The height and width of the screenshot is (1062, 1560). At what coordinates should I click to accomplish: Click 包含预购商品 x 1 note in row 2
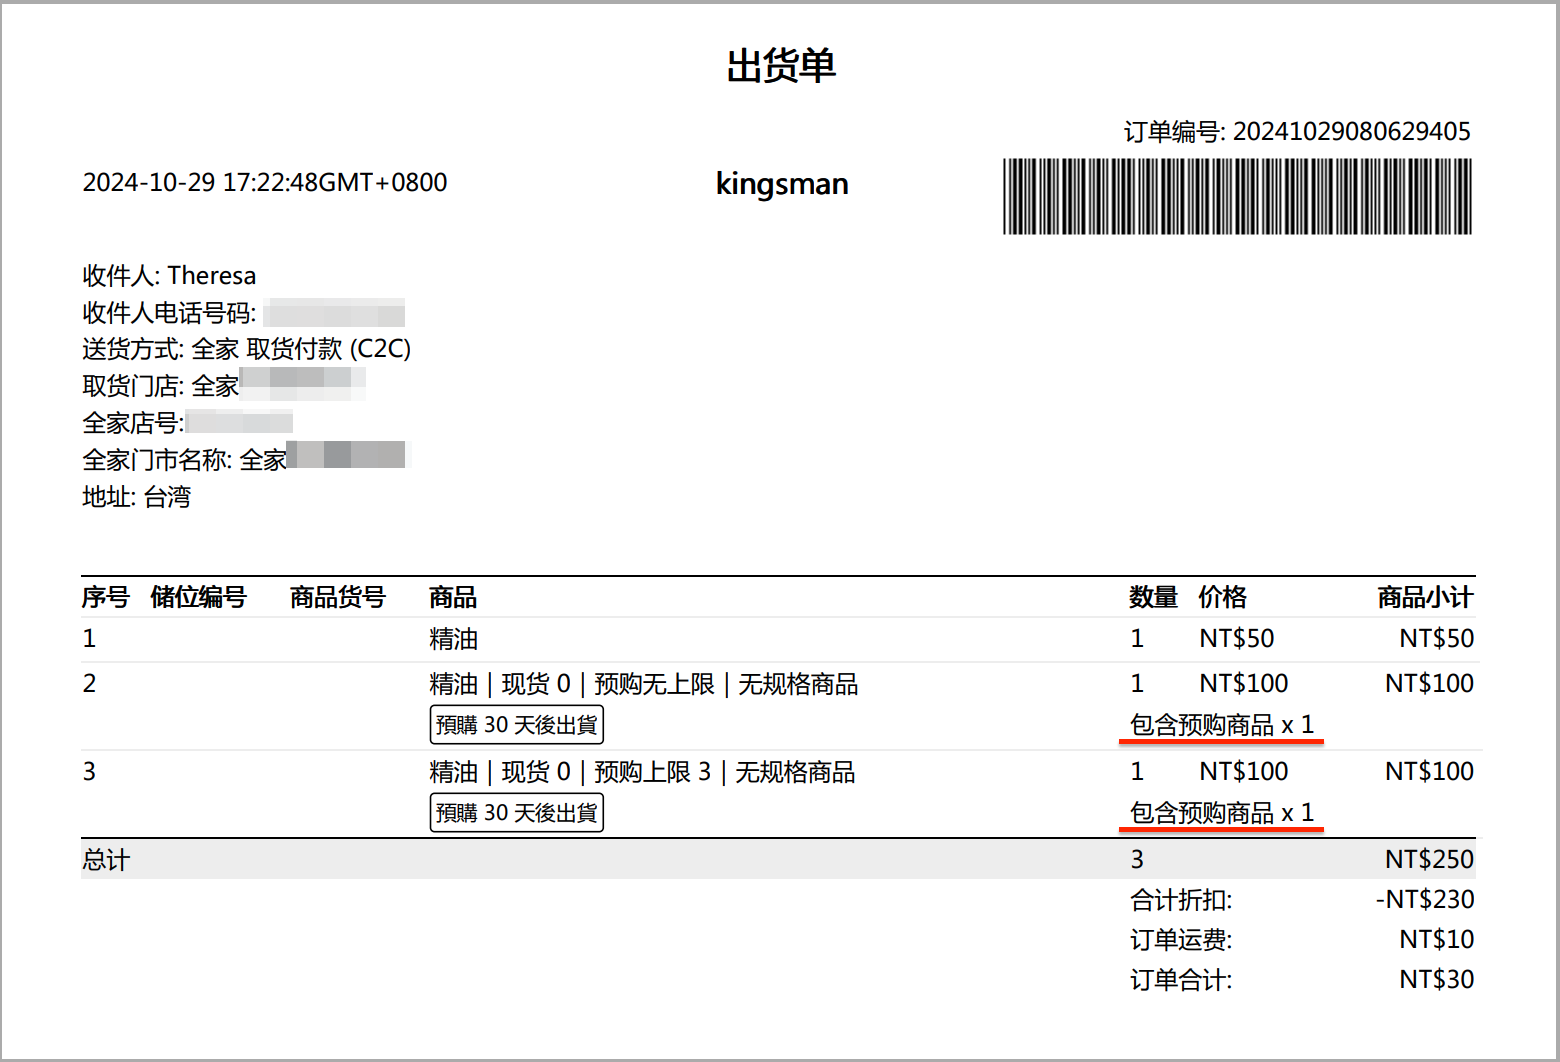(x=1221, y=725)
